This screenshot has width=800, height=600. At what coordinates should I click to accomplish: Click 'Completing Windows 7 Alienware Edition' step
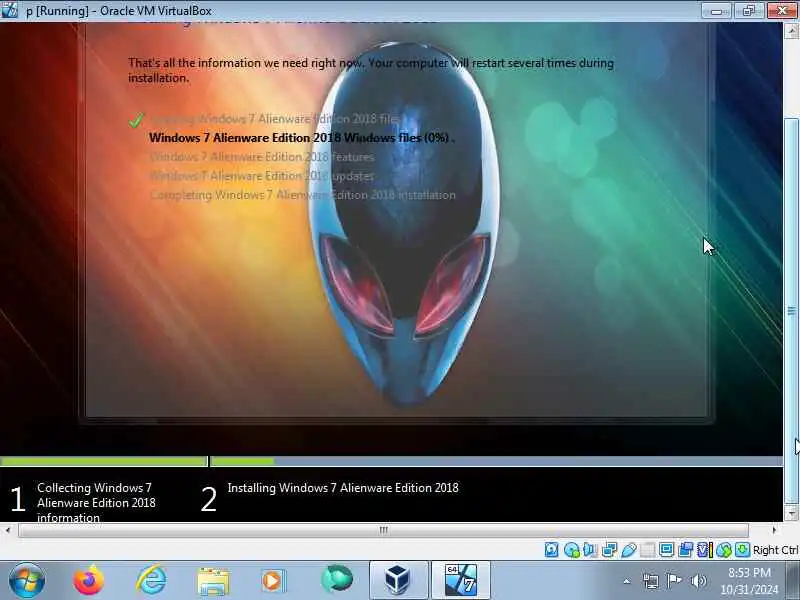point(303,195)
